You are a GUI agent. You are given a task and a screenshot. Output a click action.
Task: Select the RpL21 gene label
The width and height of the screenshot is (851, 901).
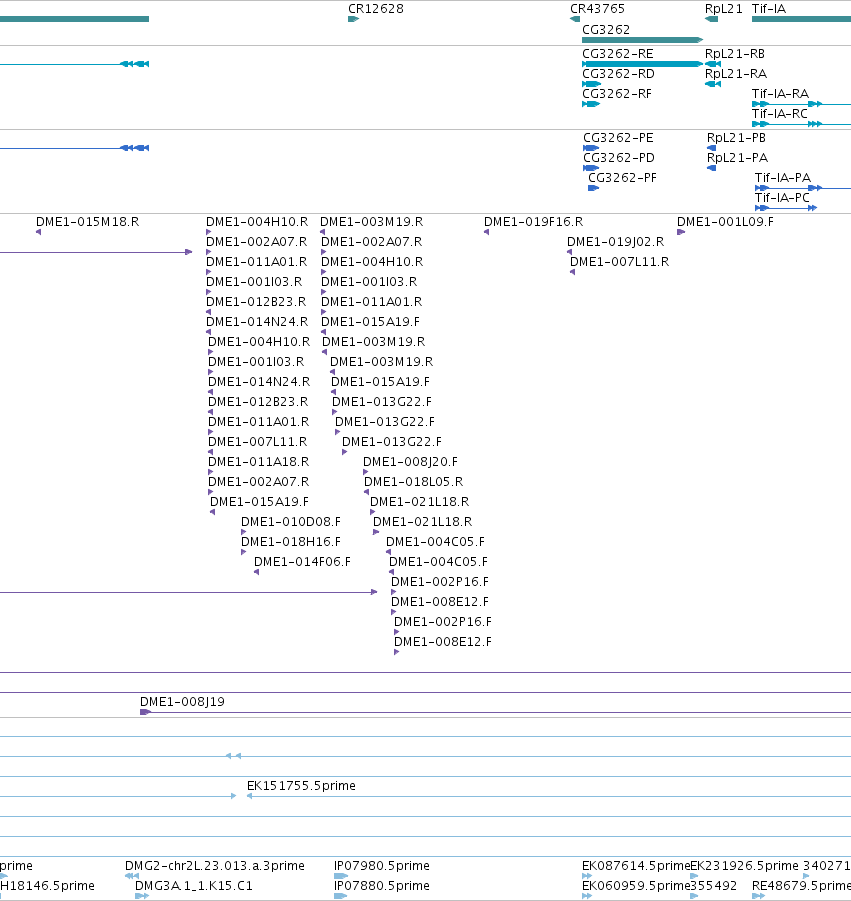tap(723, 9)
